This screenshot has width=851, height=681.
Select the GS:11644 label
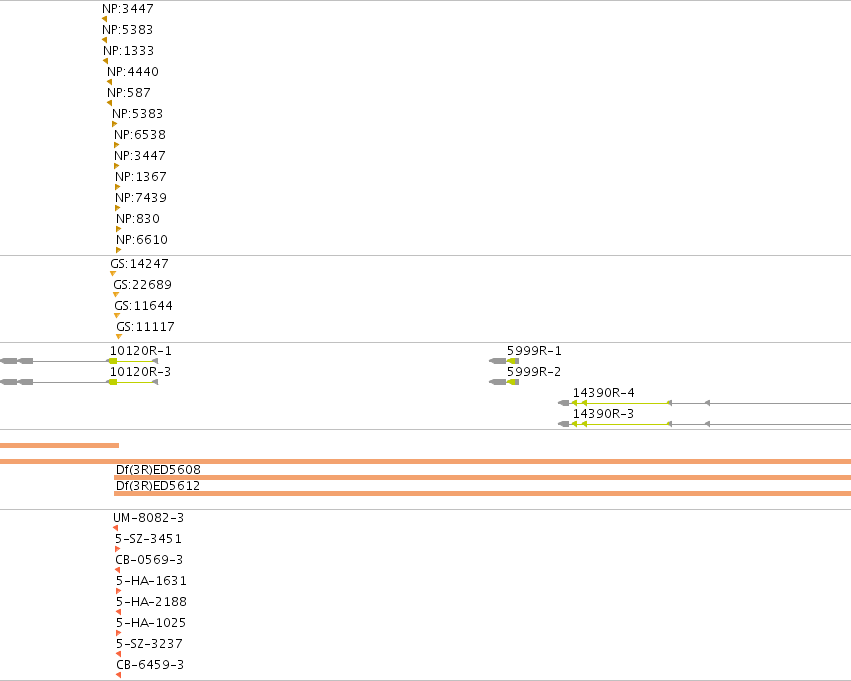point(144,306)
